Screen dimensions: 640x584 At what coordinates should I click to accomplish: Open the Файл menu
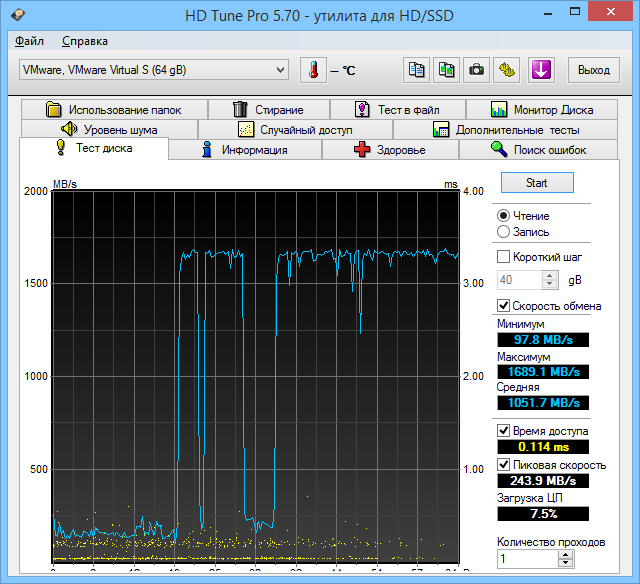pyautogui.click(x=29, y=41)
